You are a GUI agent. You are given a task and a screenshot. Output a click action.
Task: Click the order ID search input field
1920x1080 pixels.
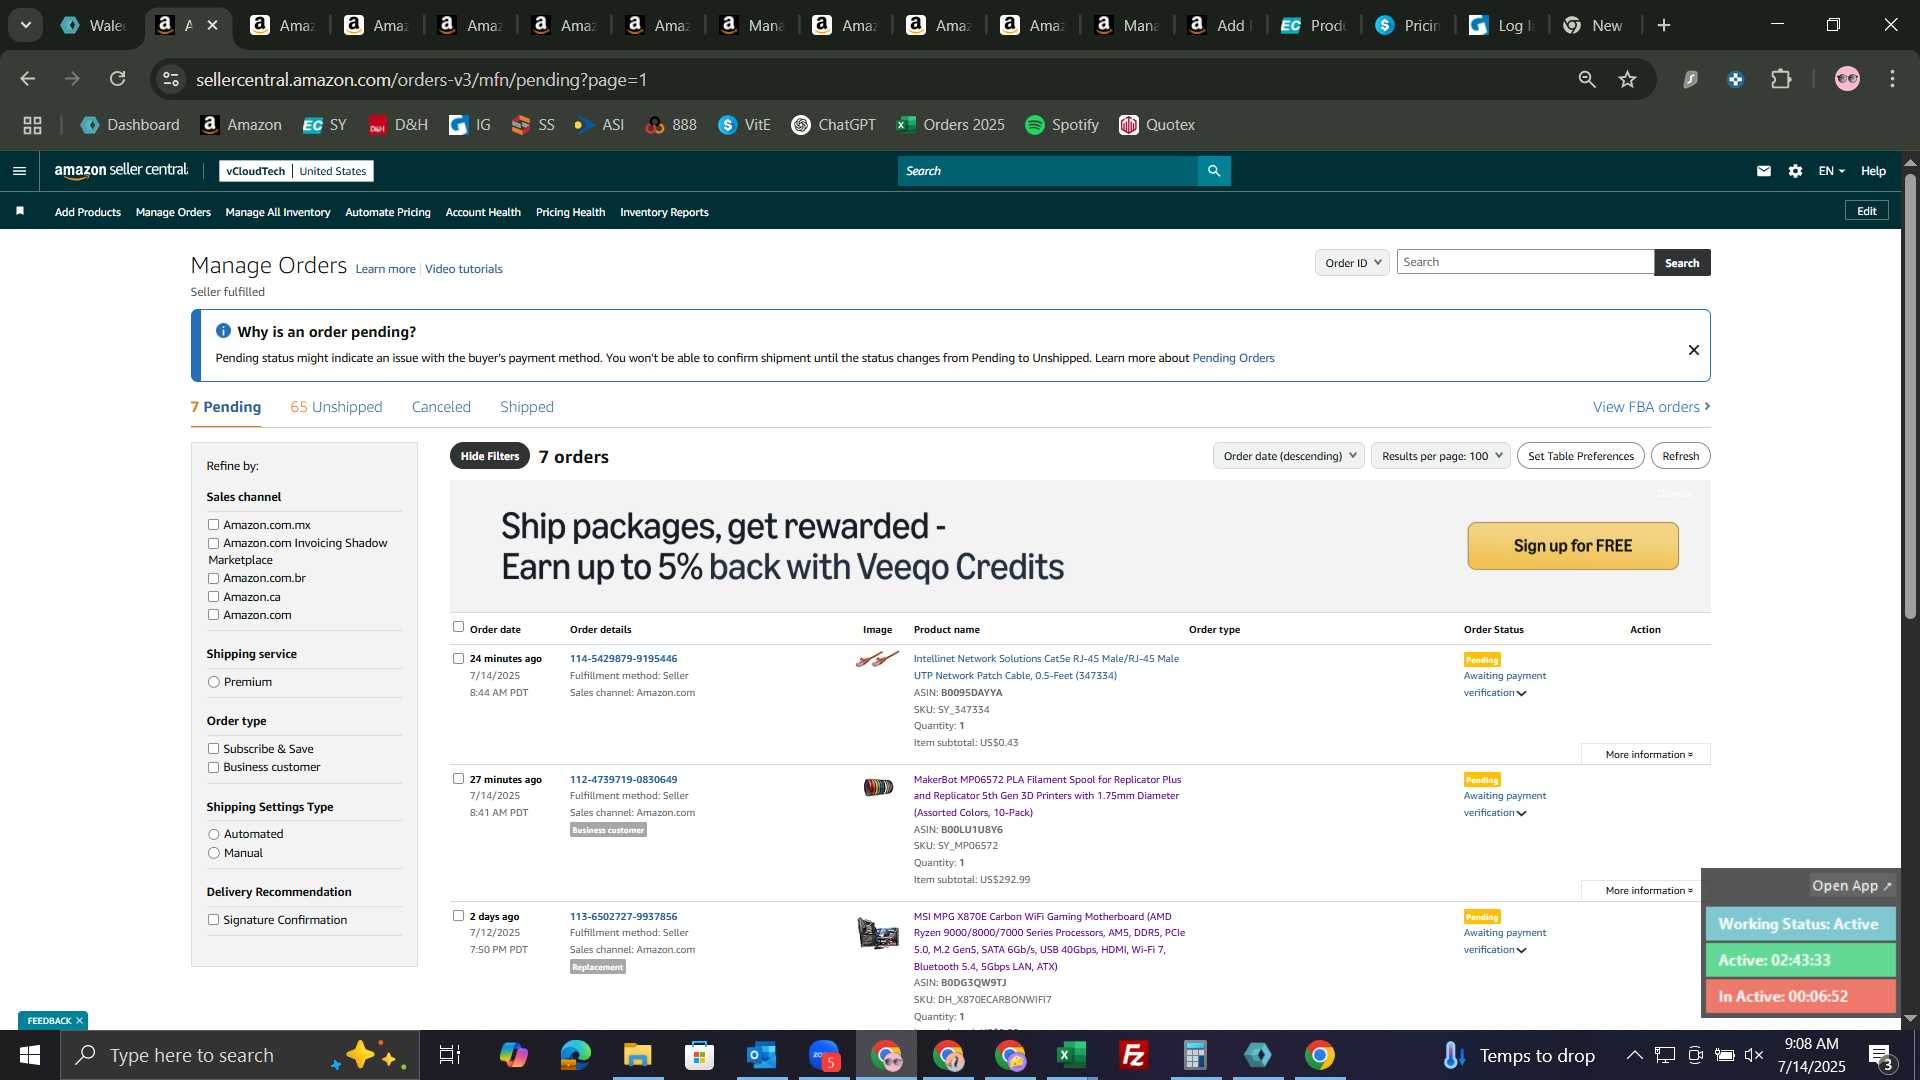1526,262
